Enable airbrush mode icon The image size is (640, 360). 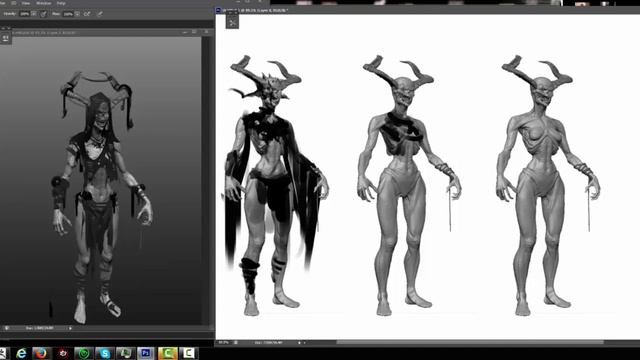coord(87,14)
